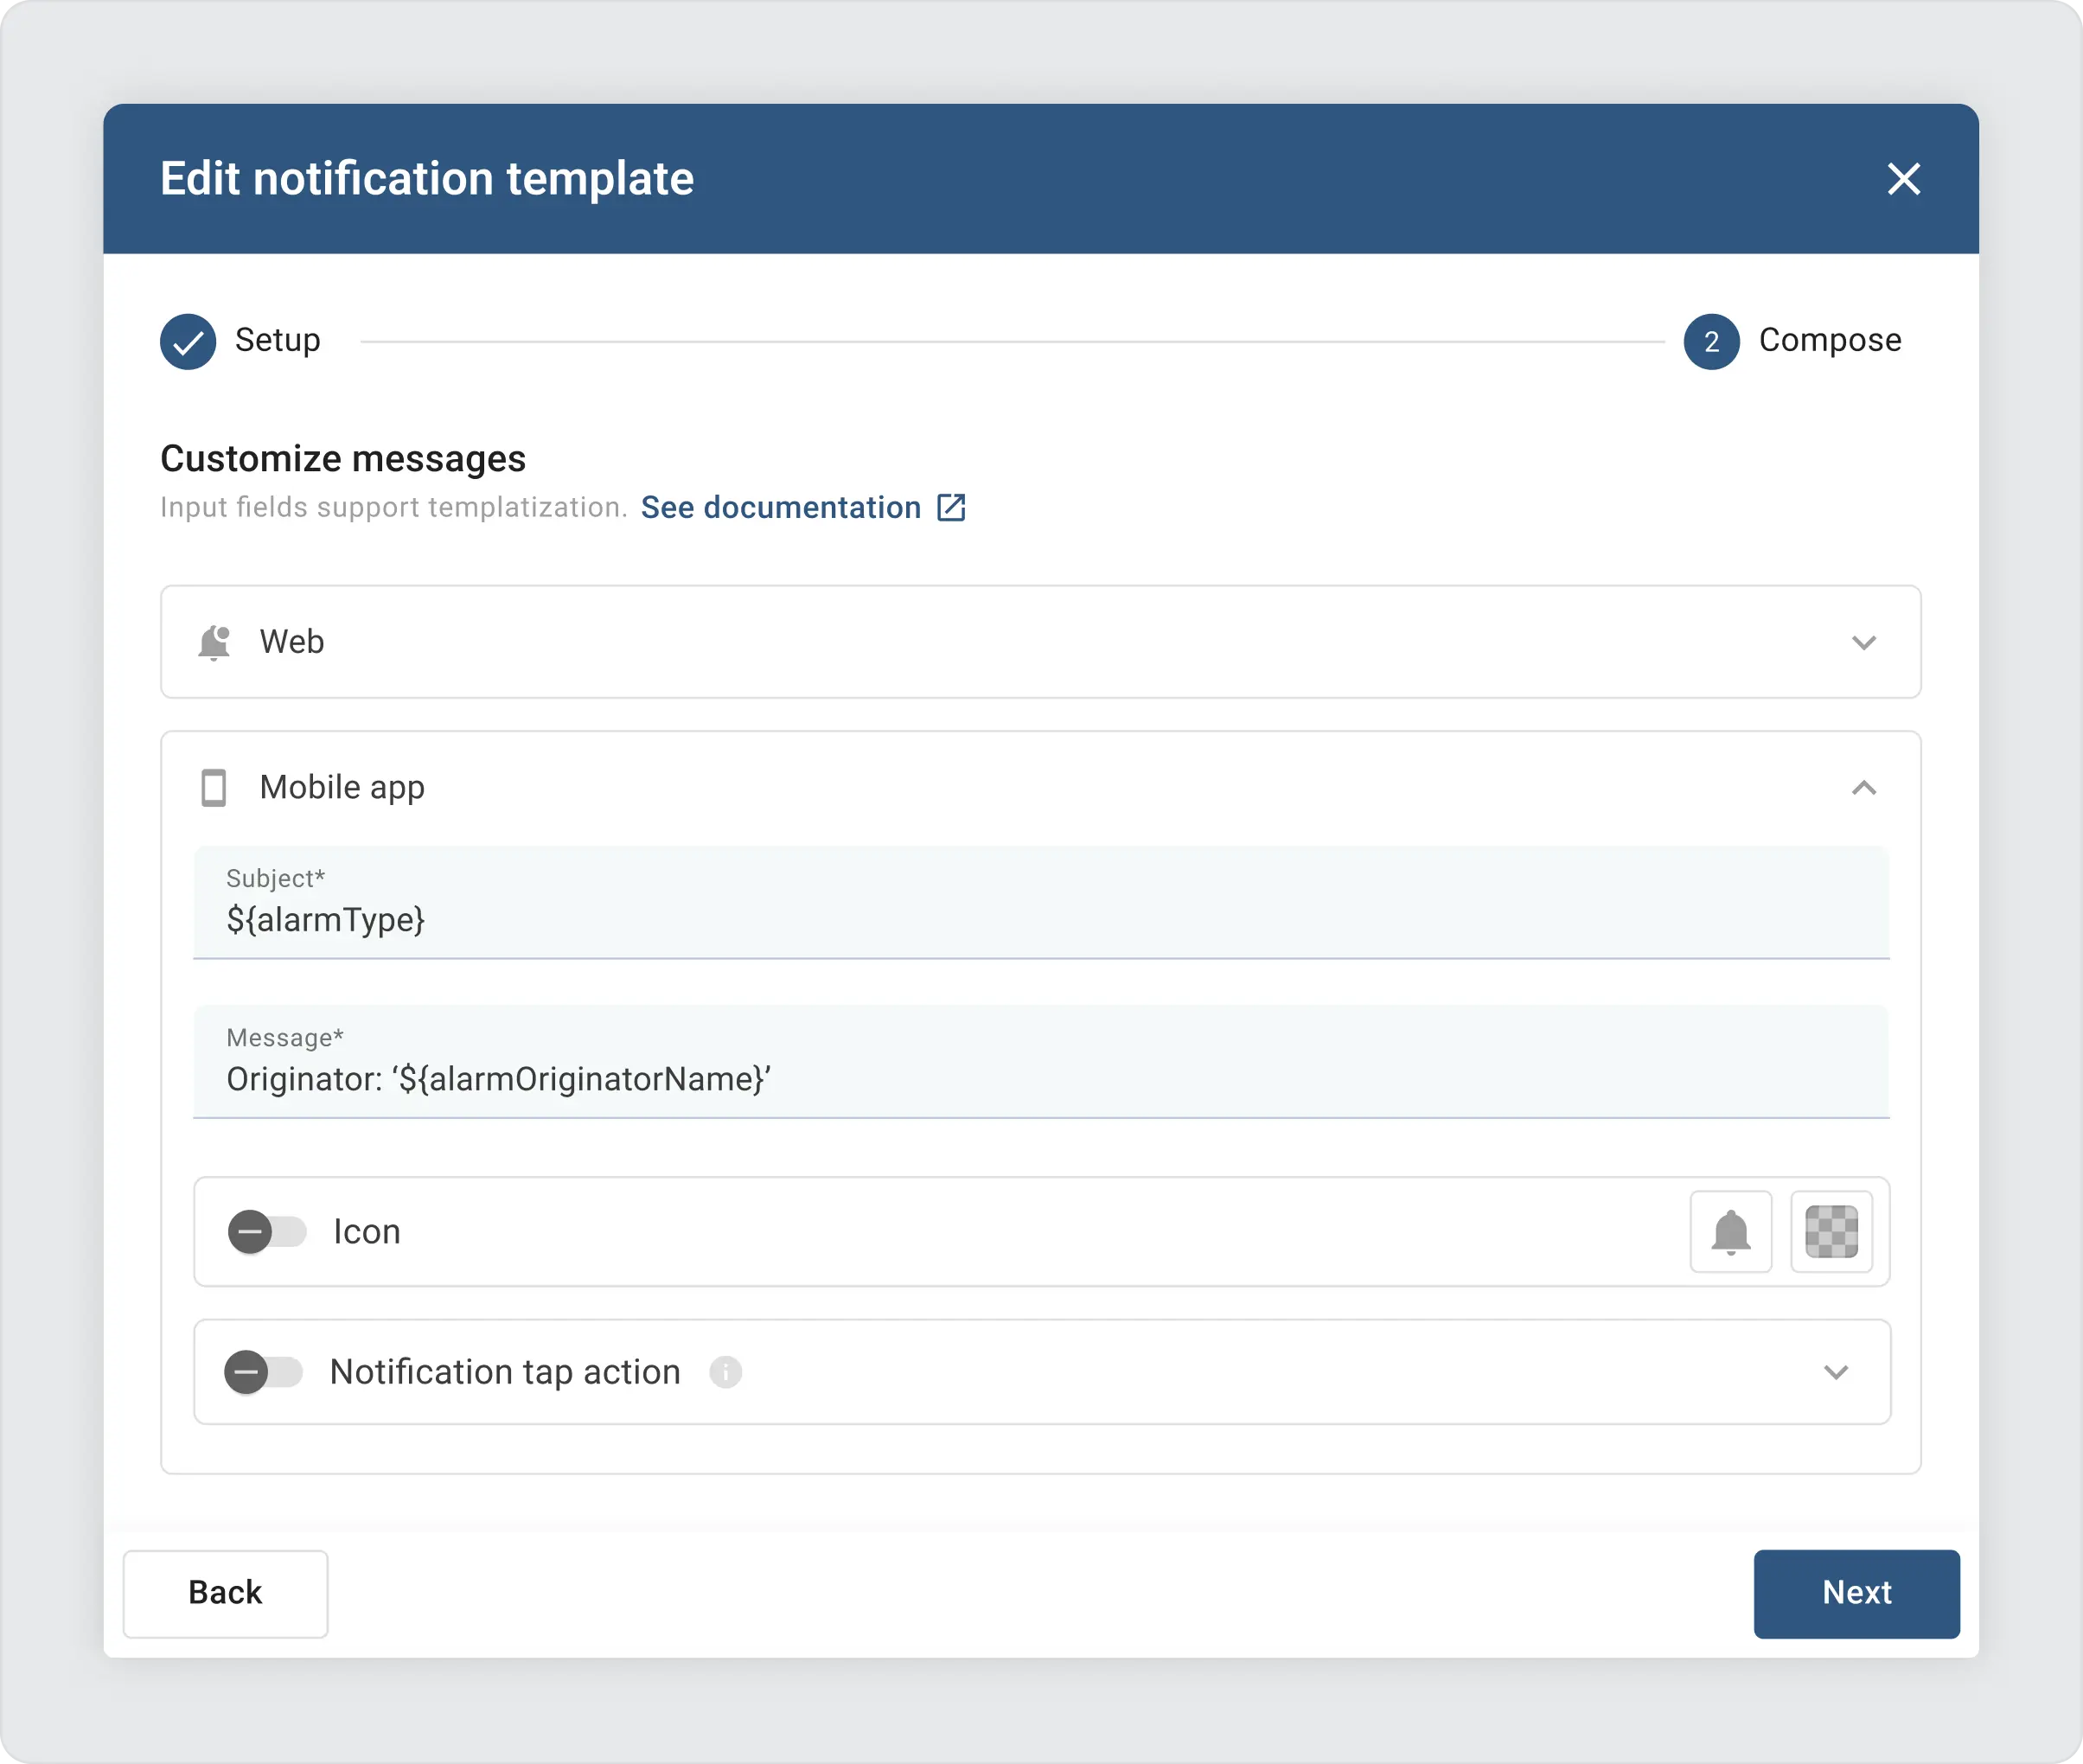
Task: Expand the Web message section
Action: (x=1864, y=643)
